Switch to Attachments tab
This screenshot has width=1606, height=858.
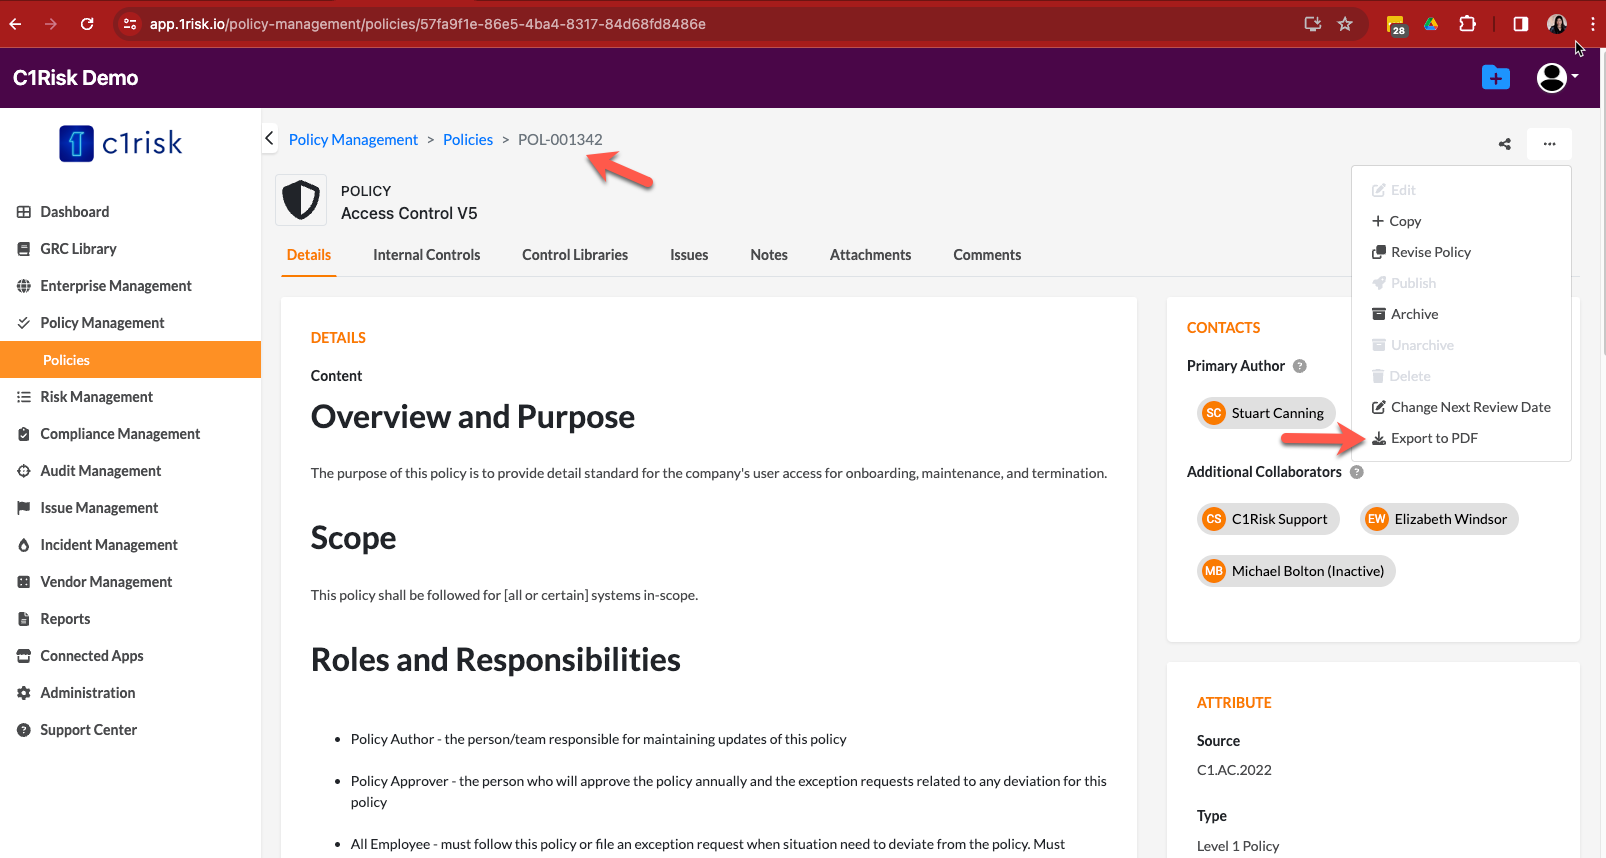click(x=870, y=255)
